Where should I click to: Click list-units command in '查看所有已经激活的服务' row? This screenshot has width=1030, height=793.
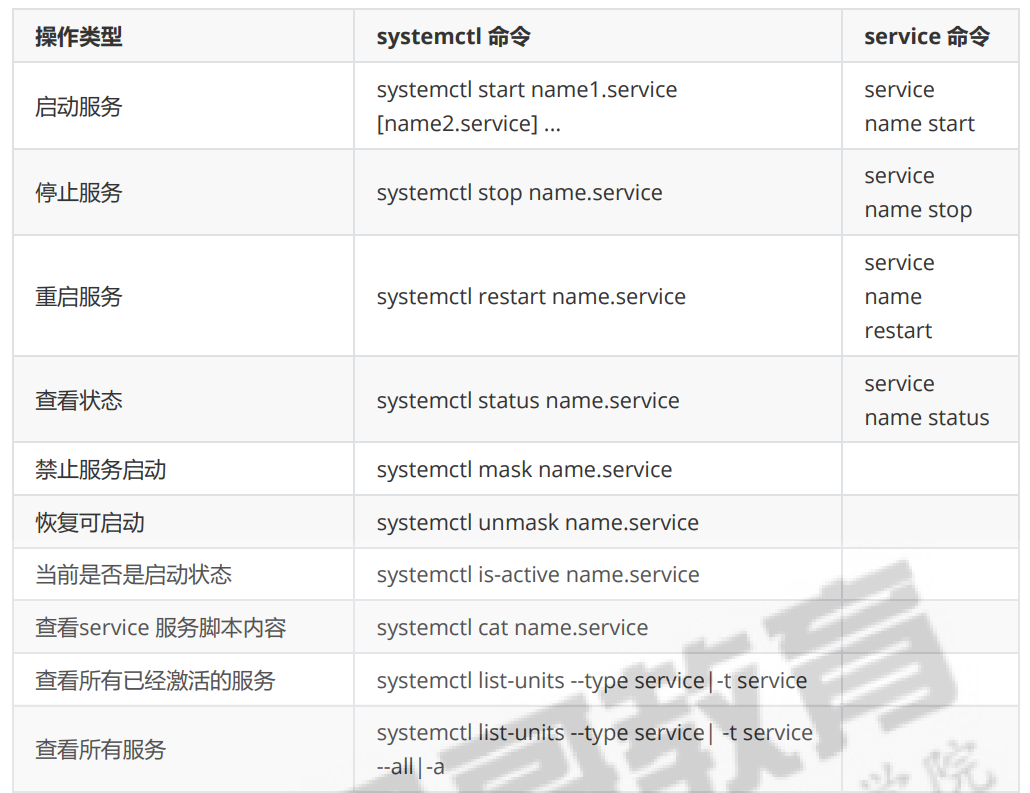pyautogui.click(x=592, y=681)
